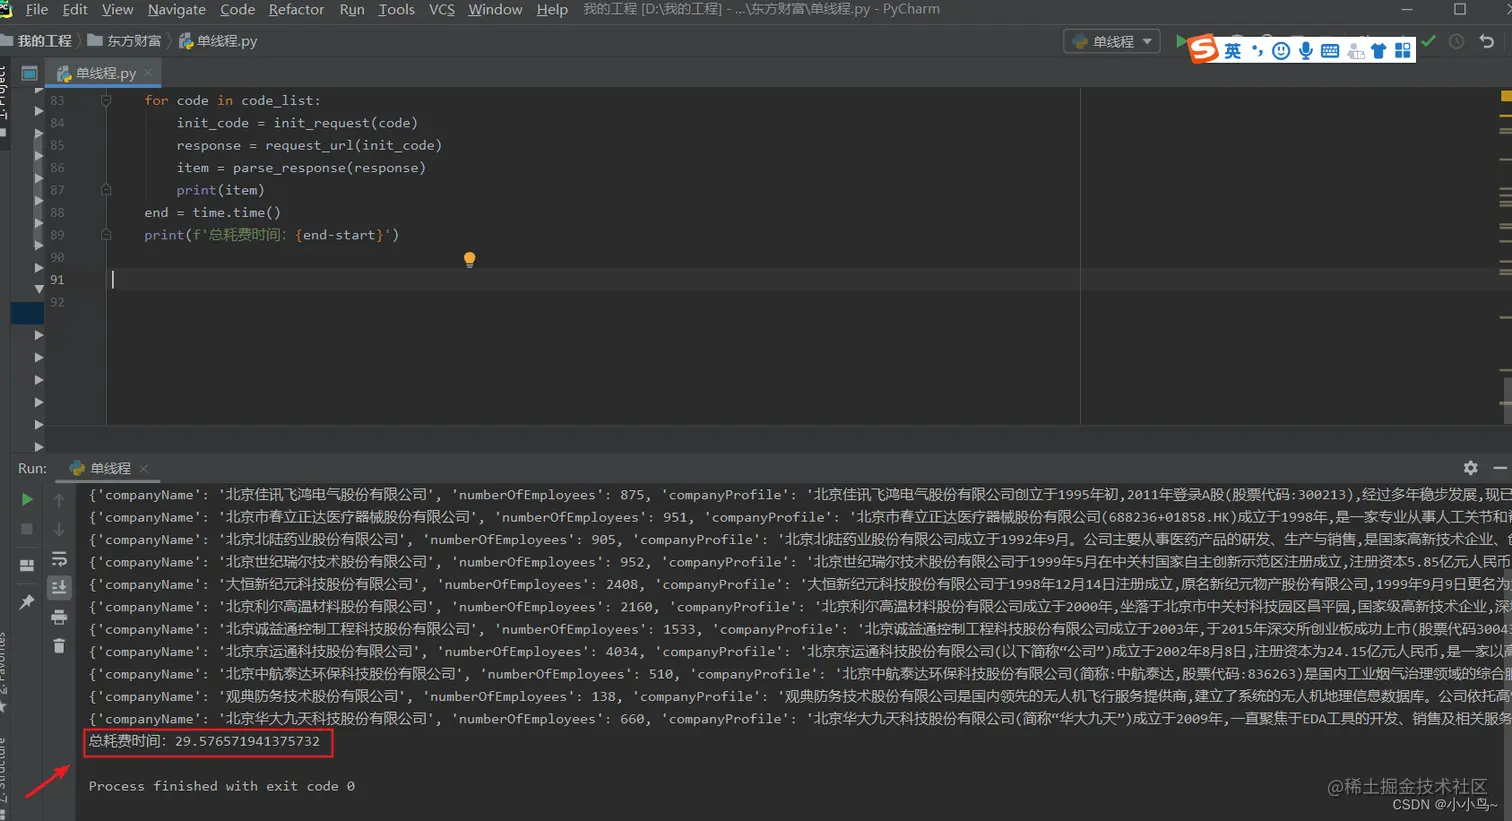Click line number 91 in gutter
The image size is (1512, 821).
coord(57,280)
